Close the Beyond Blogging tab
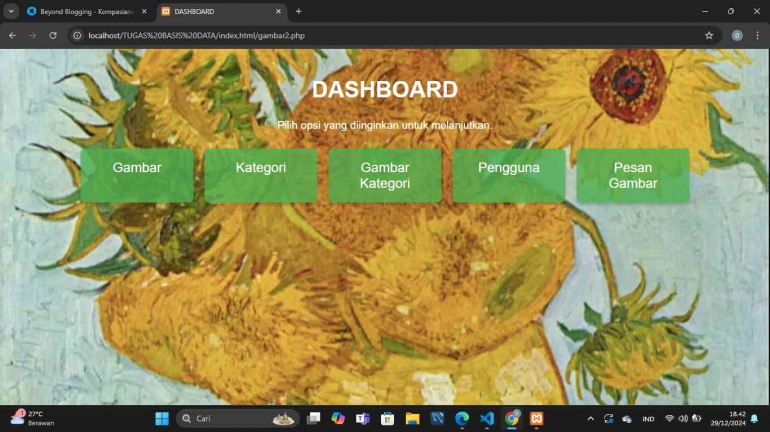Image resolution: width=770 pixels, height=432 pixels. (x=144, y=11)
